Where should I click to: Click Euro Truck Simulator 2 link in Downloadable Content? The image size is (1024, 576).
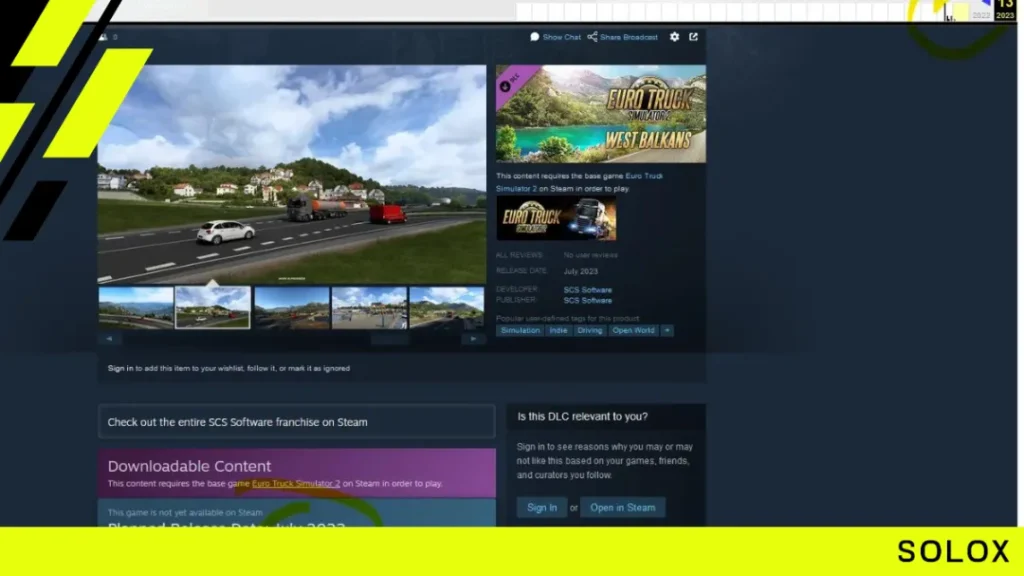(296, 484)
